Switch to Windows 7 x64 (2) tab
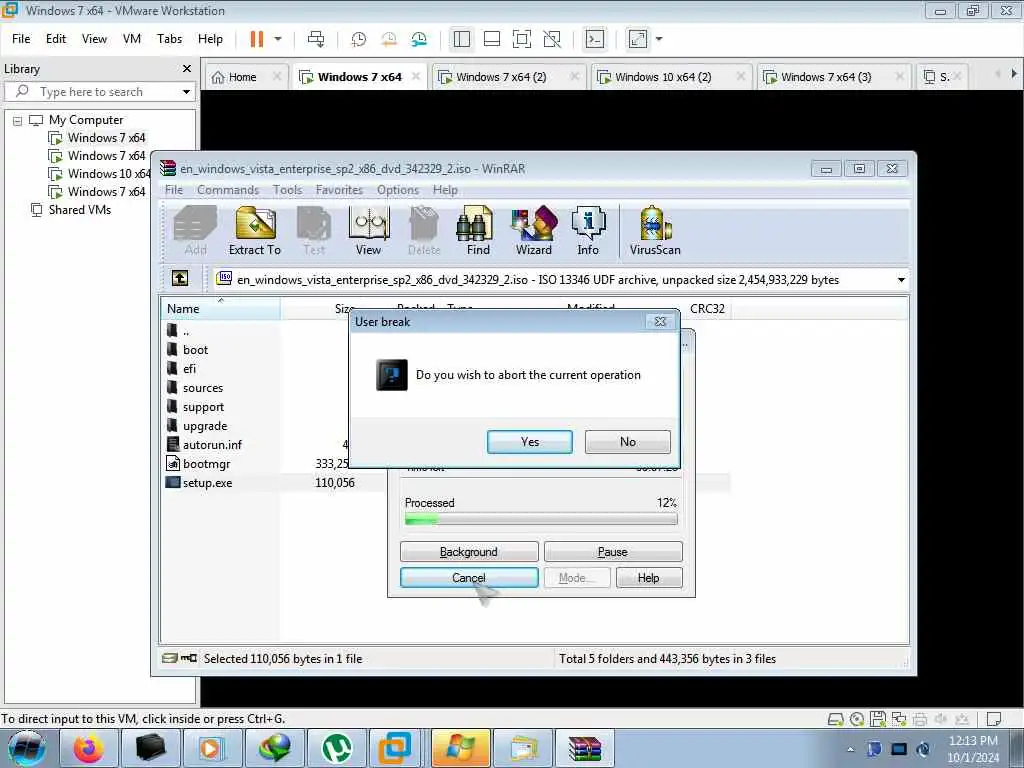The width and height of the screenshot is (1024, 768). (x=501, y=77)
